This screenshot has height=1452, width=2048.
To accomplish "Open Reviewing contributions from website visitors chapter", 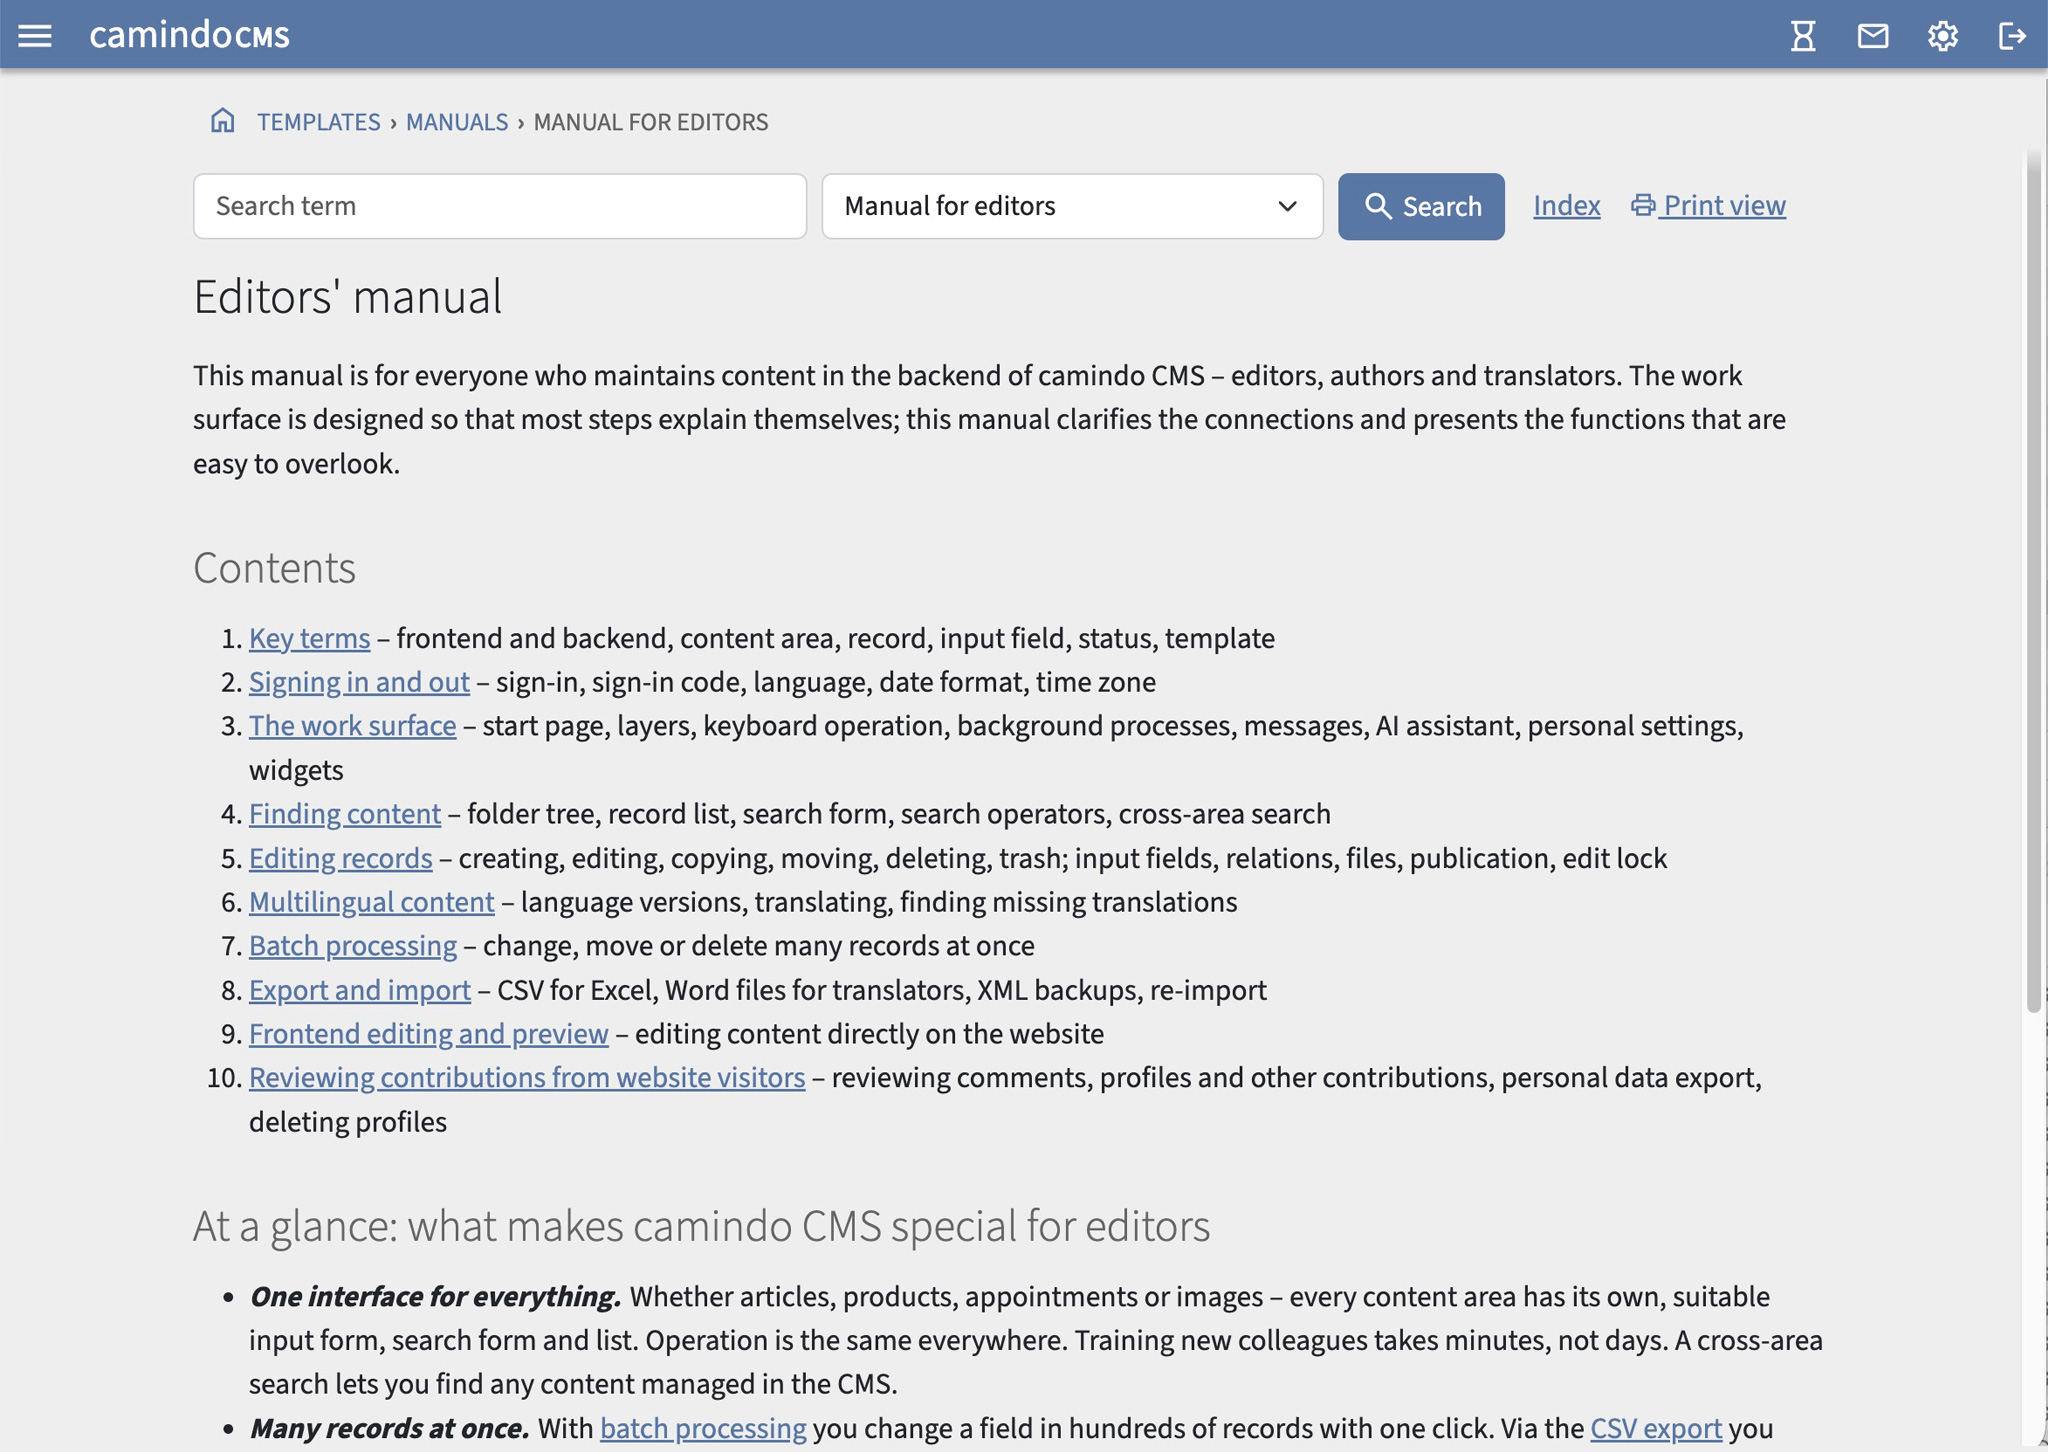I will pos(526,1078).
